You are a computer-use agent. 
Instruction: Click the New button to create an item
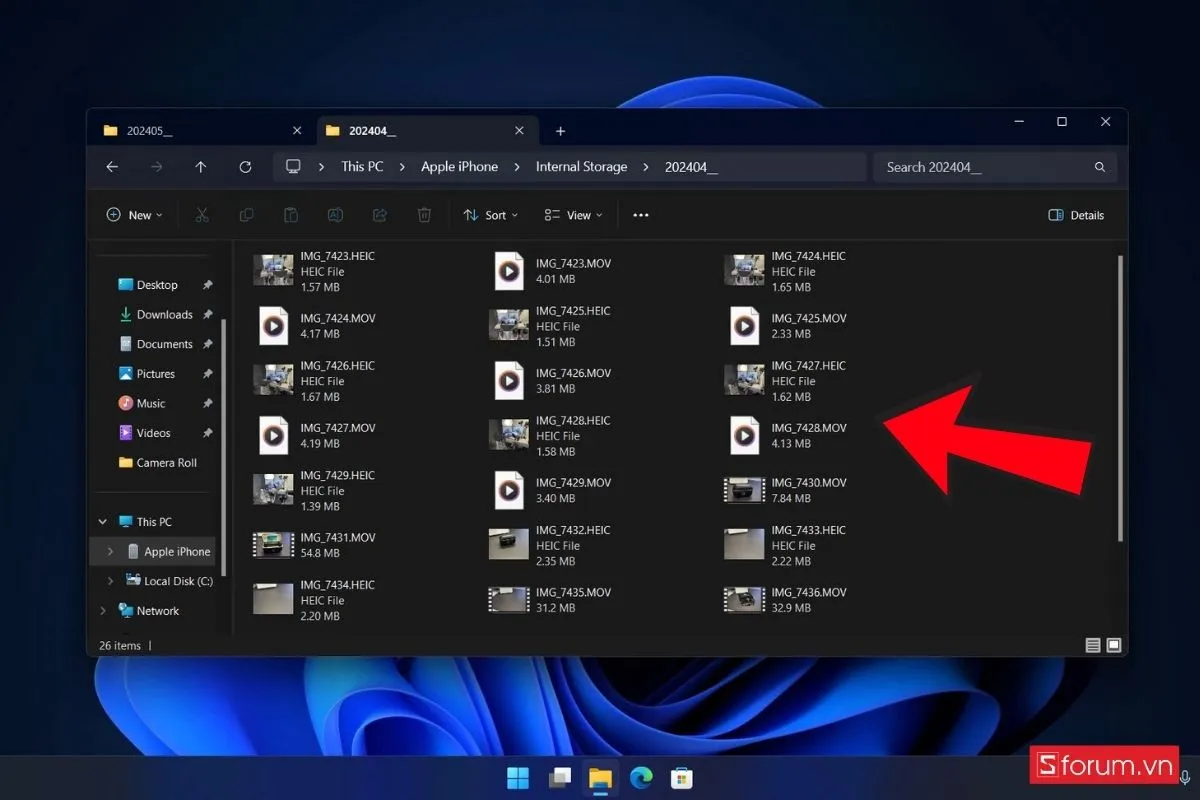[x=134, y=215]
